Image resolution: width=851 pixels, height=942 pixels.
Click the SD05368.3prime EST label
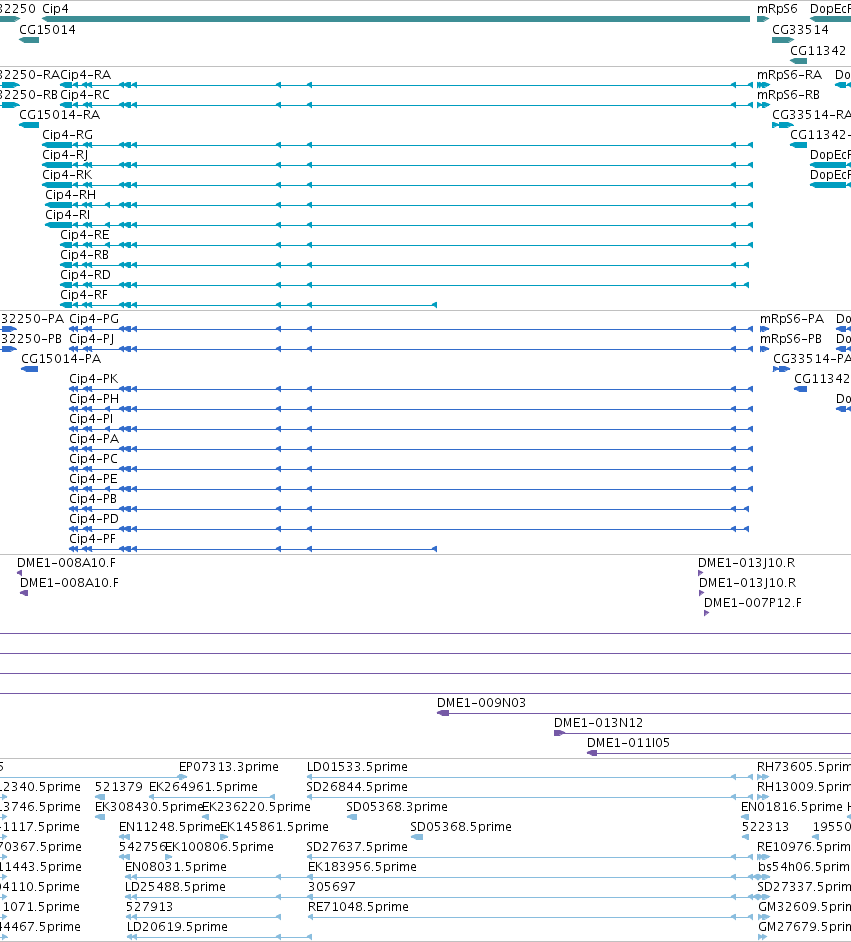[x=397, y=807]
